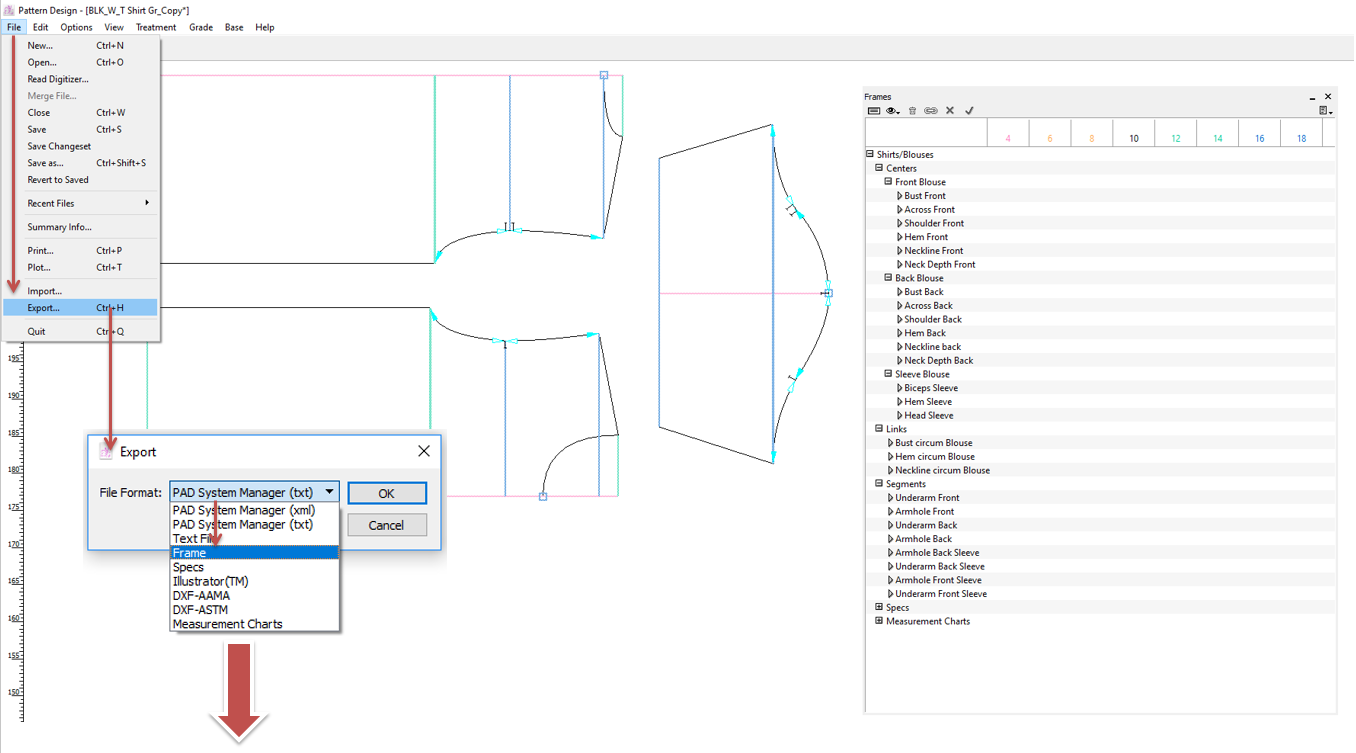Click the chain link icon in Frames toolbar
1356x753 pixels.
coord(931,111)
